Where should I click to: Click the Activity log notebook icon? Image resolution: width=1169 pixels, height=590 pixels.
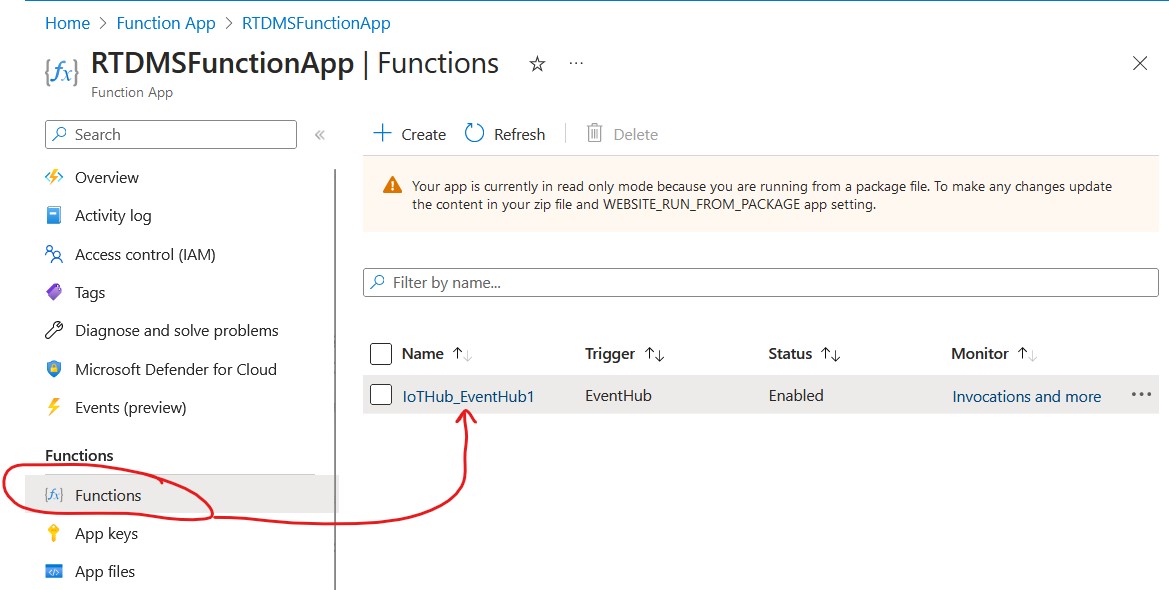tap(54, 216)
